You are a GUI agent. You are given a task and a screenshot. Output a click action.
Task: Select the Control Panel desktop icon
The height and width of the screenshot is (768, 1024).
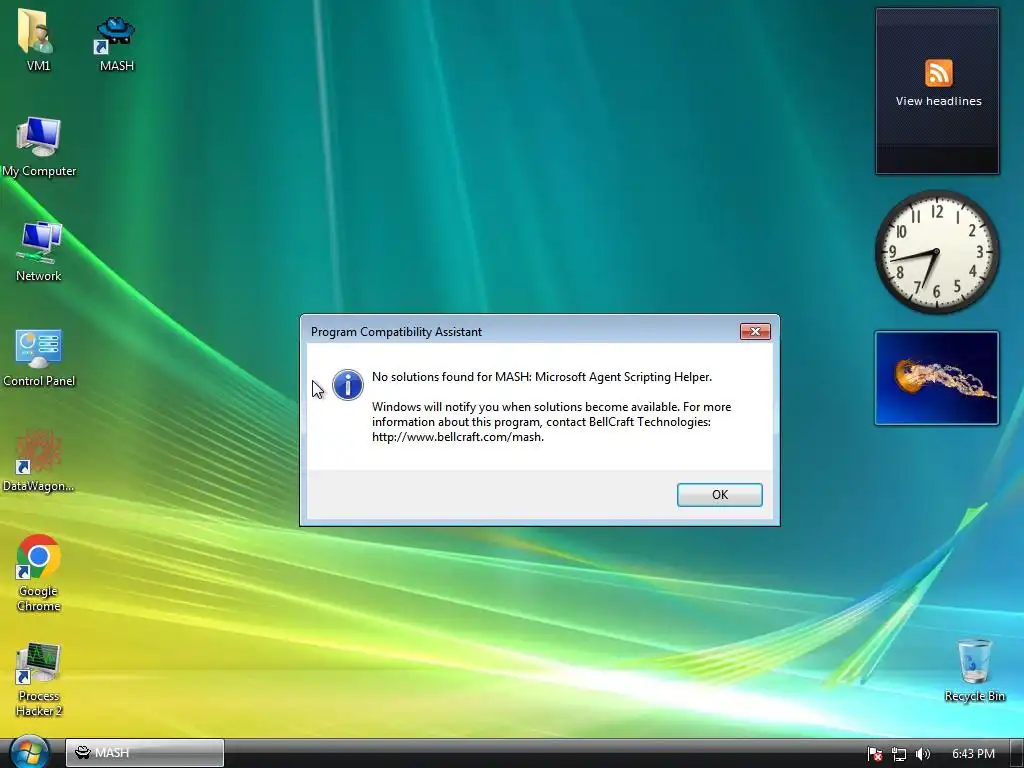pos(39,357)
